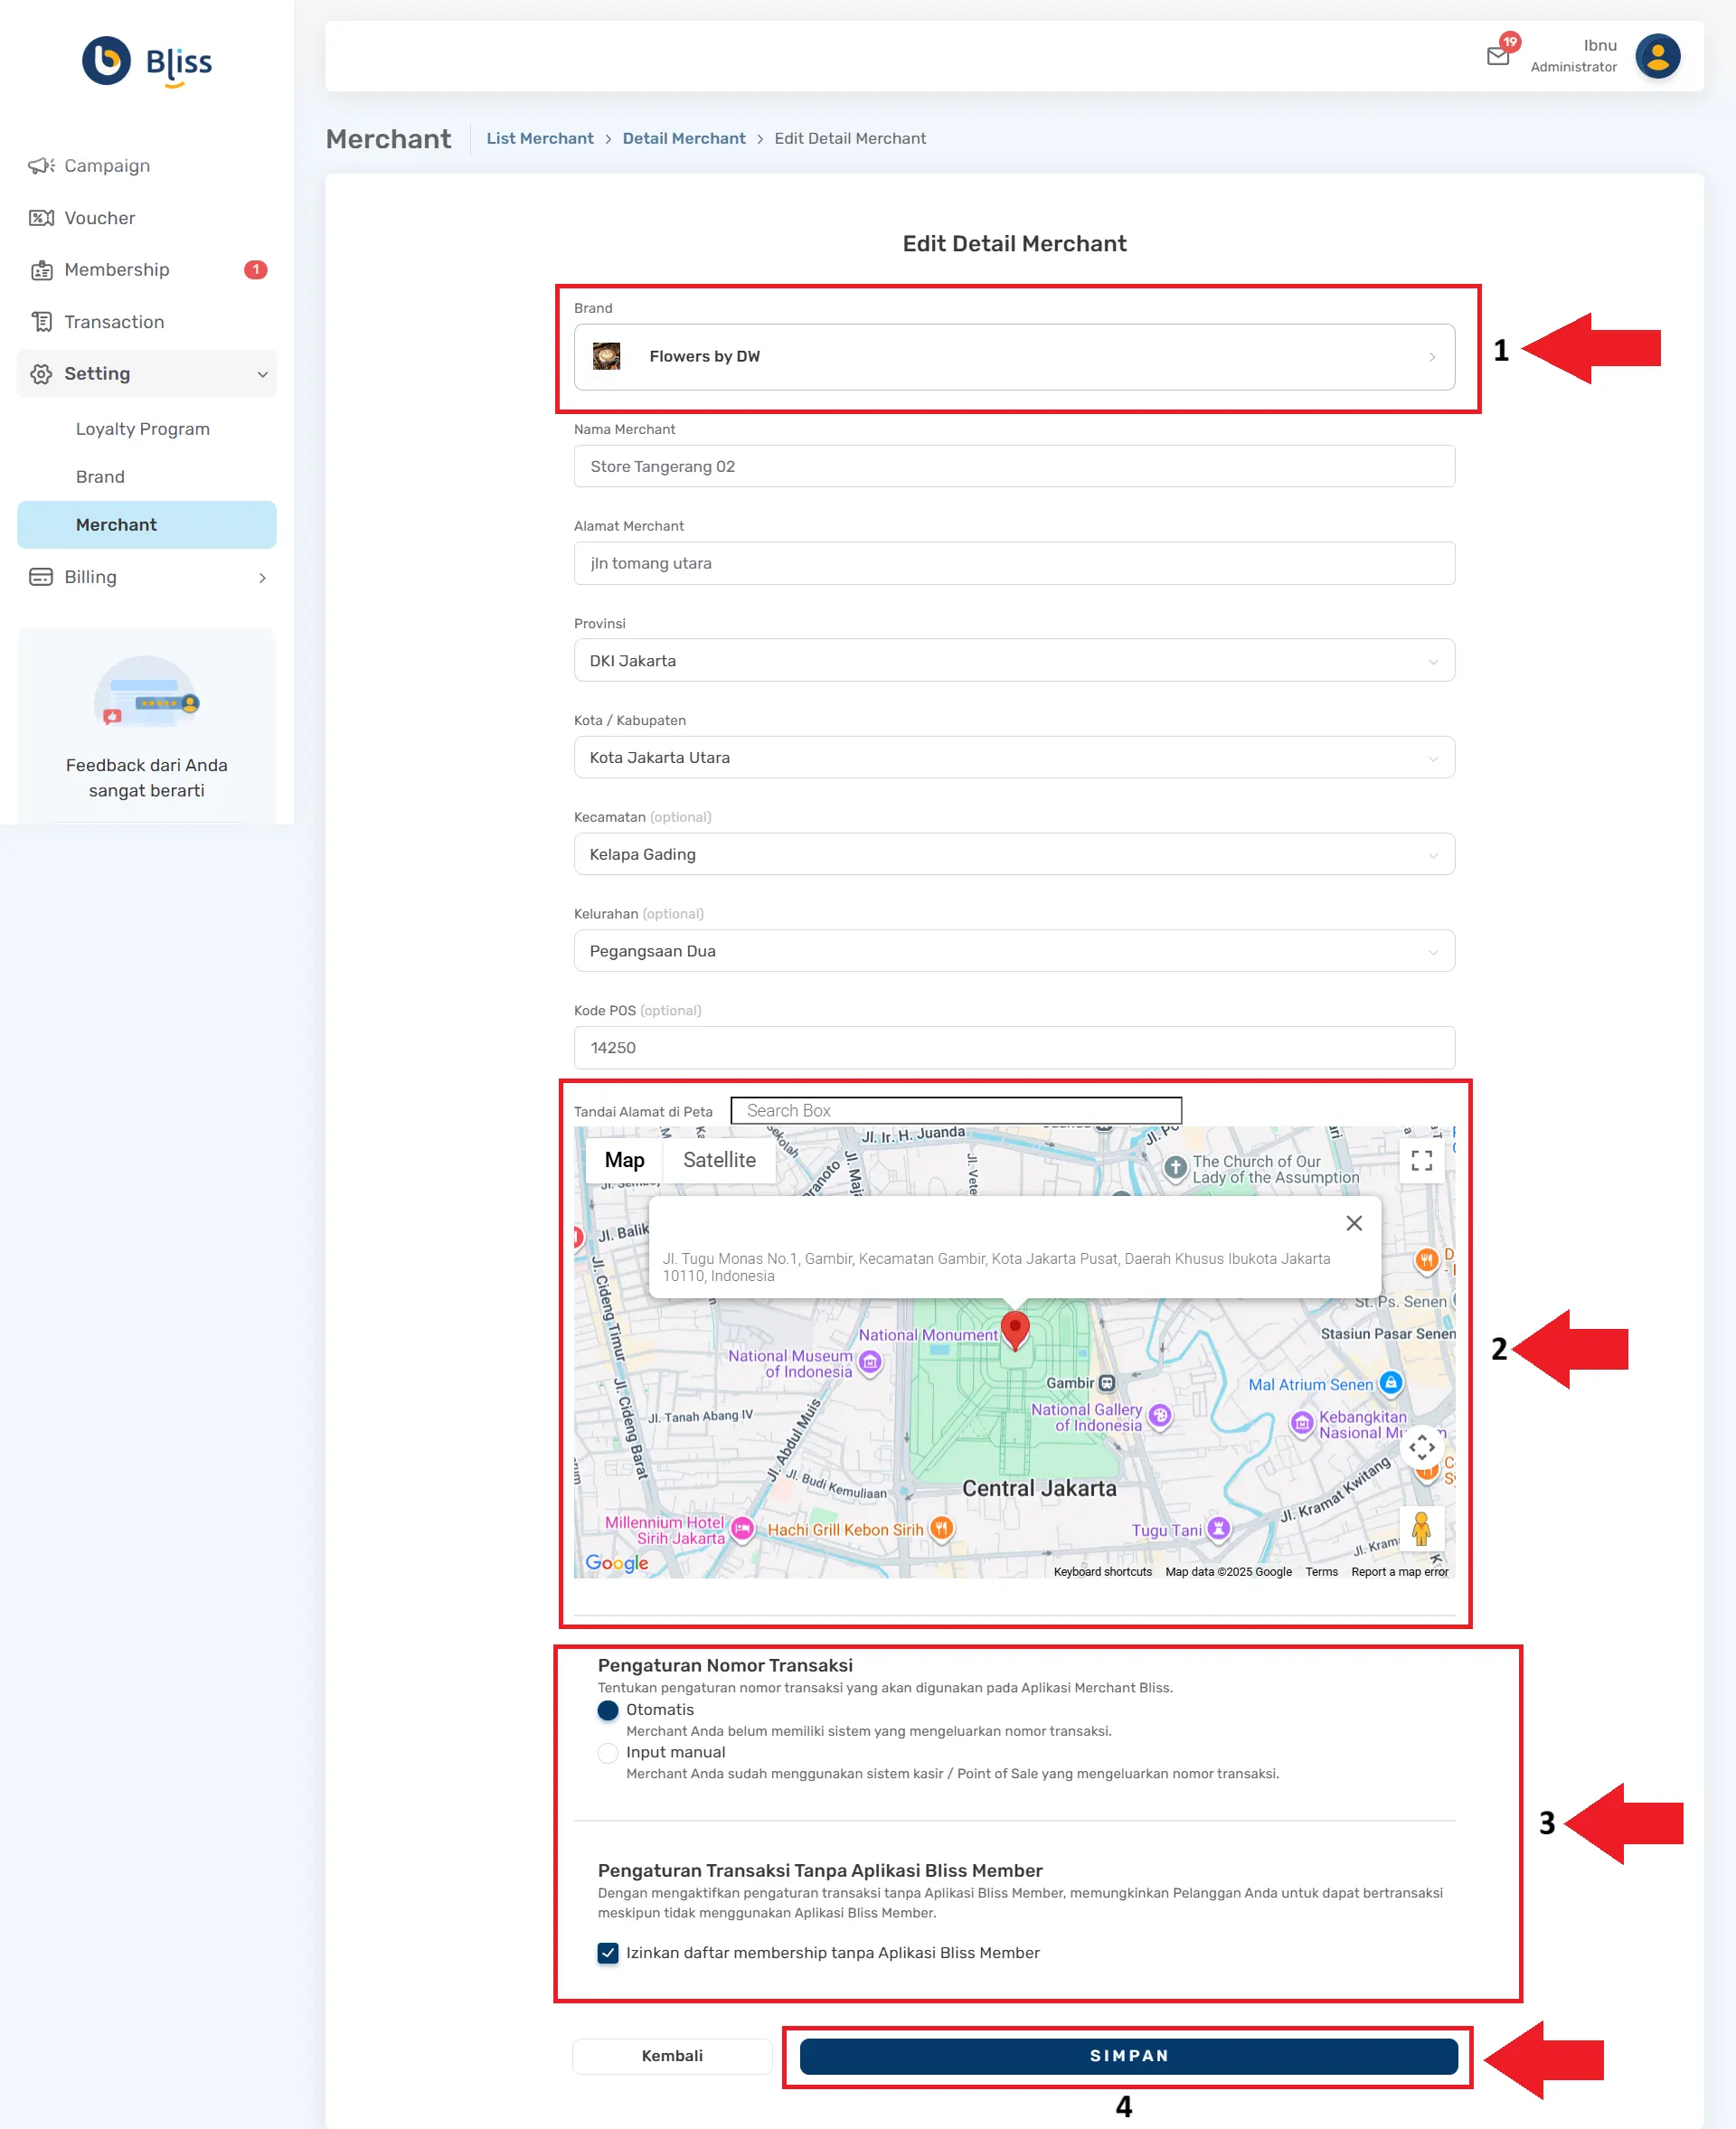Open the Kota / Kabupaten dropdown
This screenshot has height=2129, width=1736.
pos(1013,758)
